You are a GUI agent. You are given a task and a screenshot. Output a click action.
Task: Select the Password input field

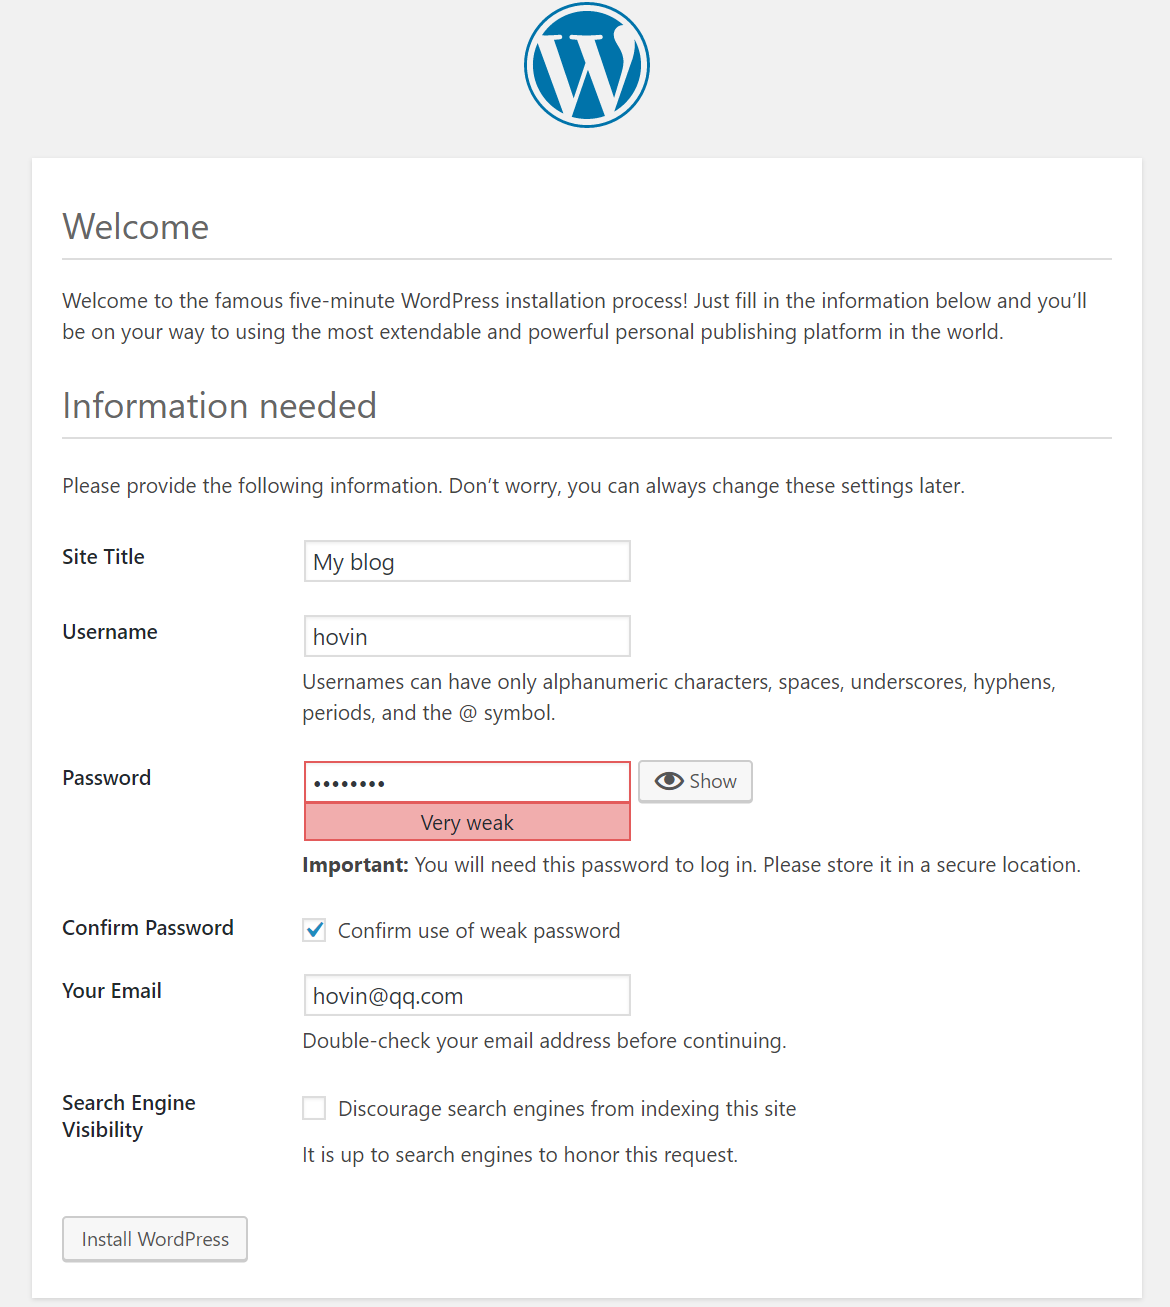(x=467, y=782)
